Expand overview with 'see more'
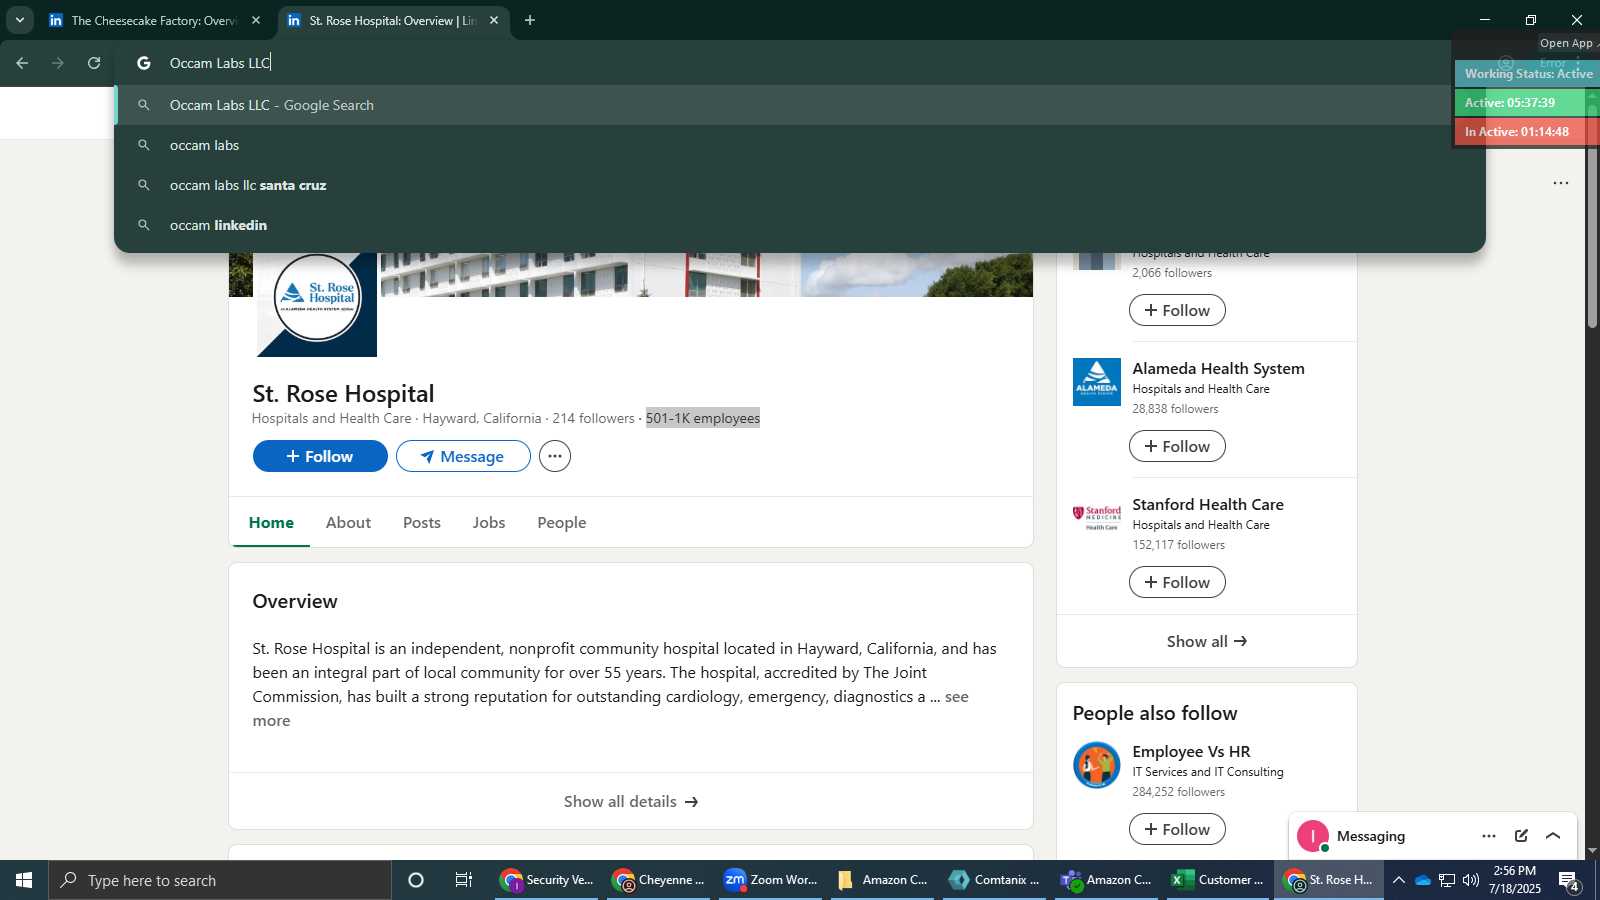1600x900 pixels. 956,697
